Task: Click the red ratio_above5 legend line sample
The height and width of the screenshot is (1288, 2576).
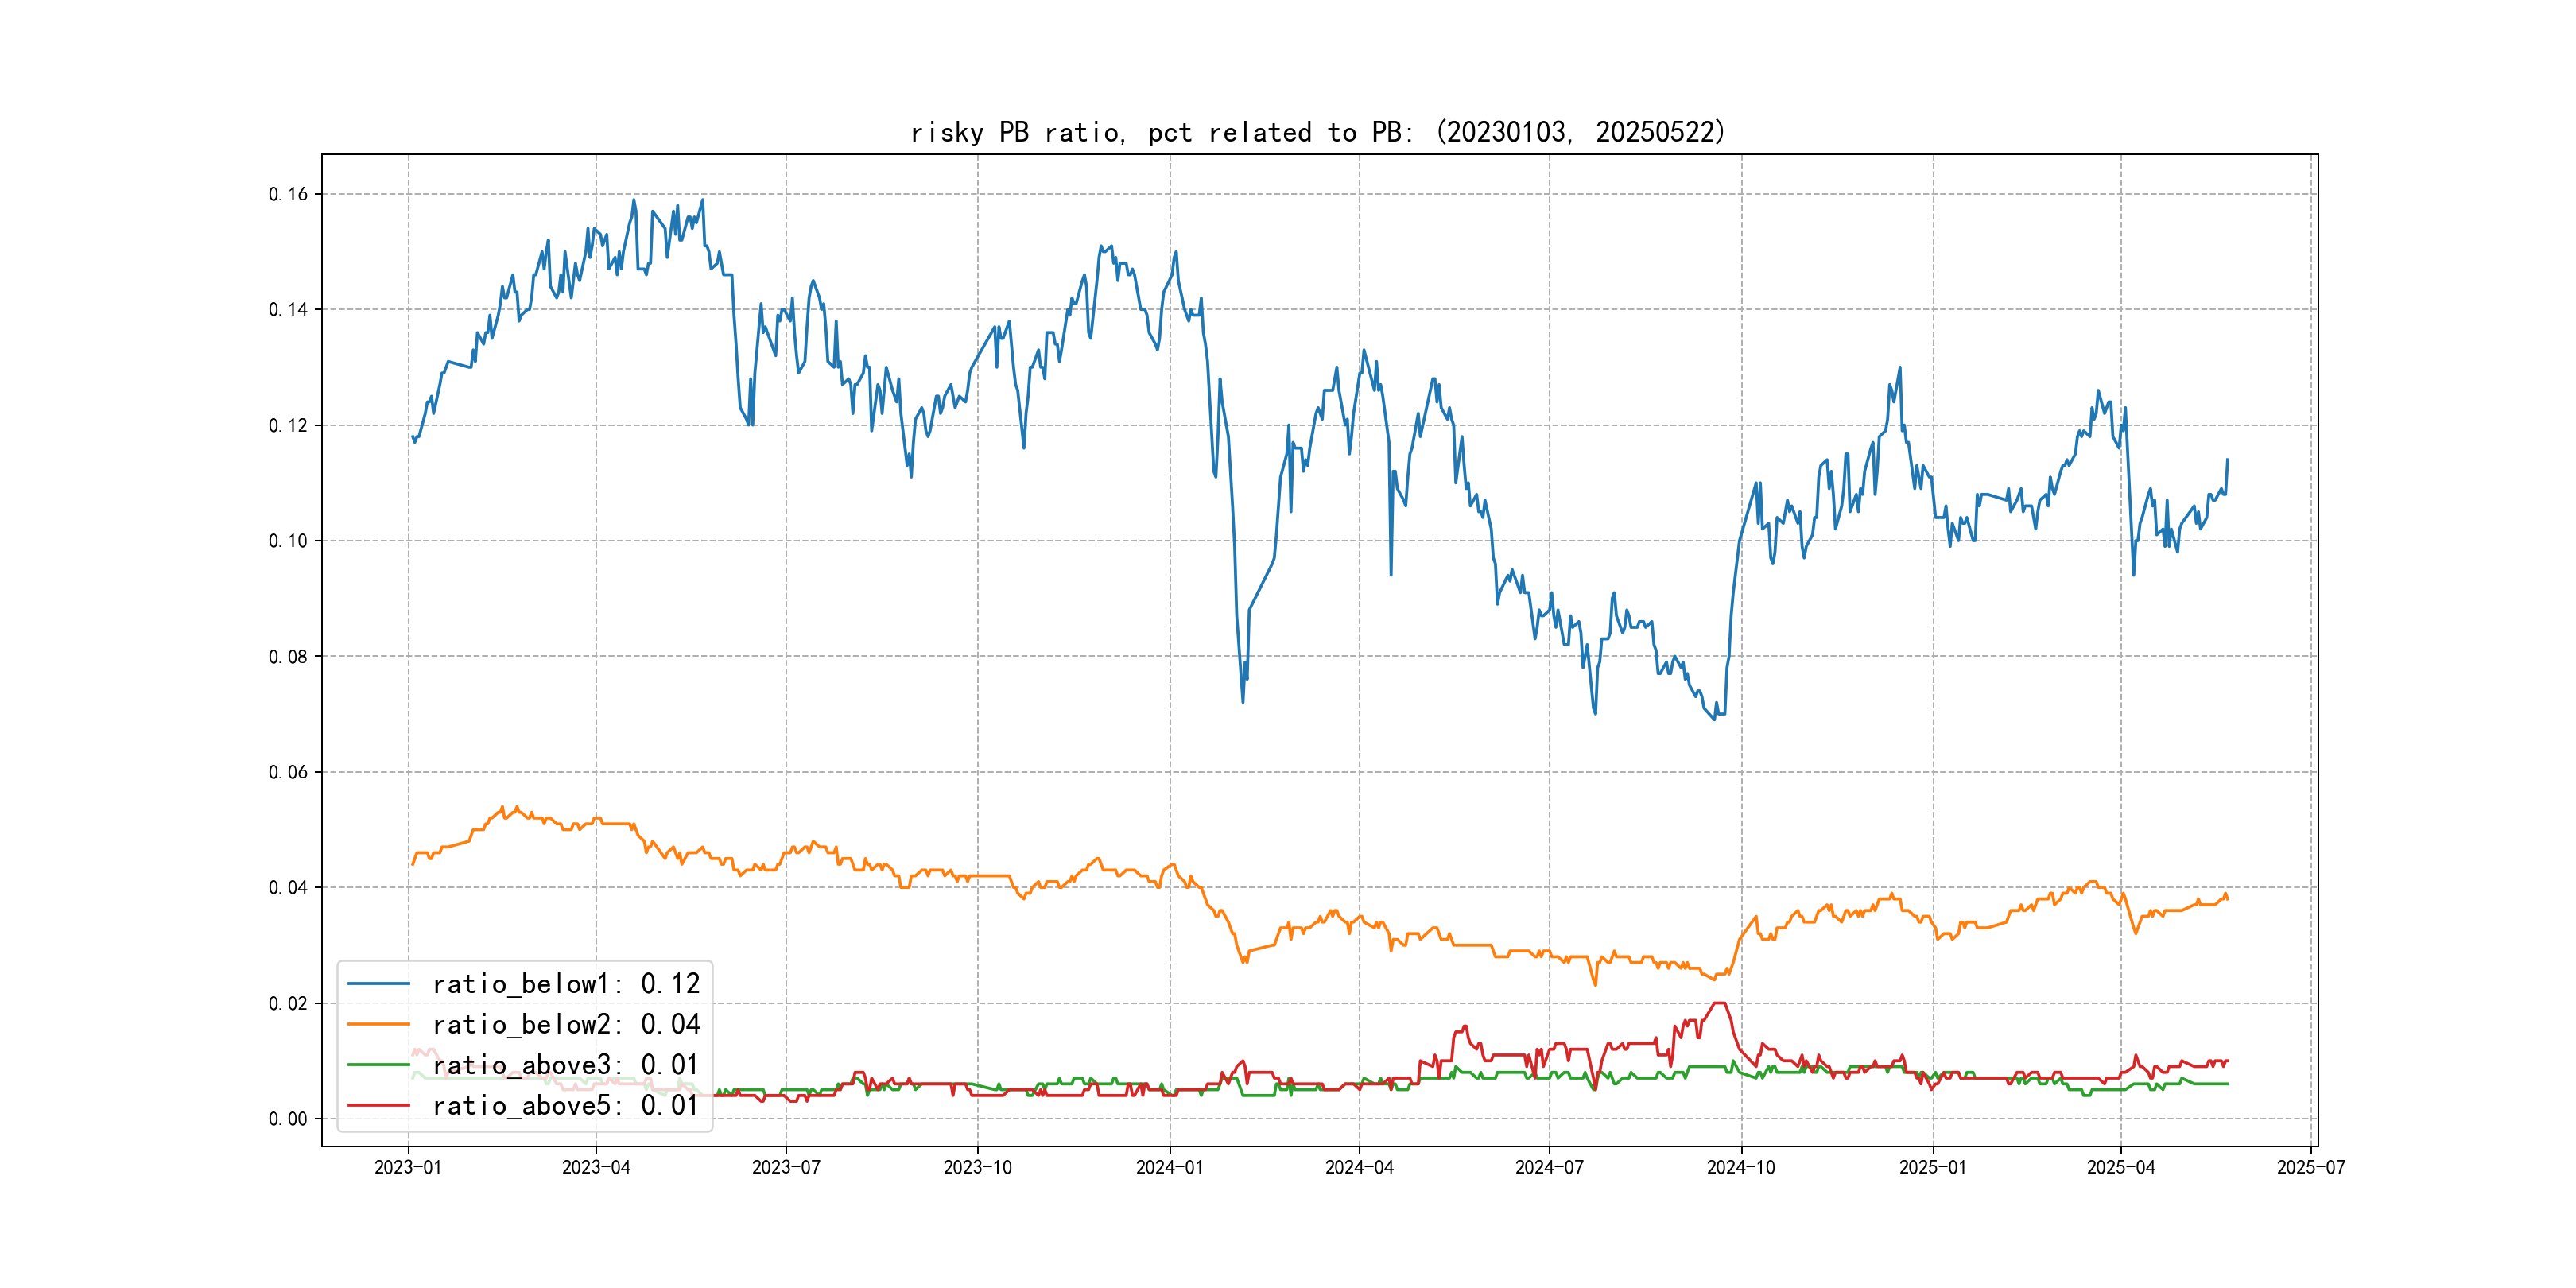Action: (x=378, y=1106)
